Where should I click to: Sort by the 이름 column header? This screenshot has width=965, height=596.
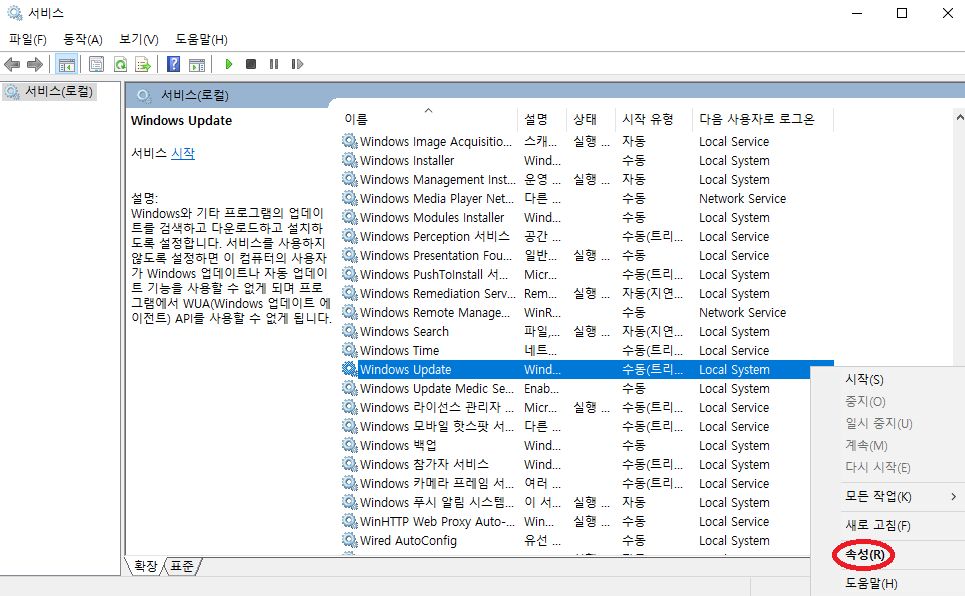point(430,119)
